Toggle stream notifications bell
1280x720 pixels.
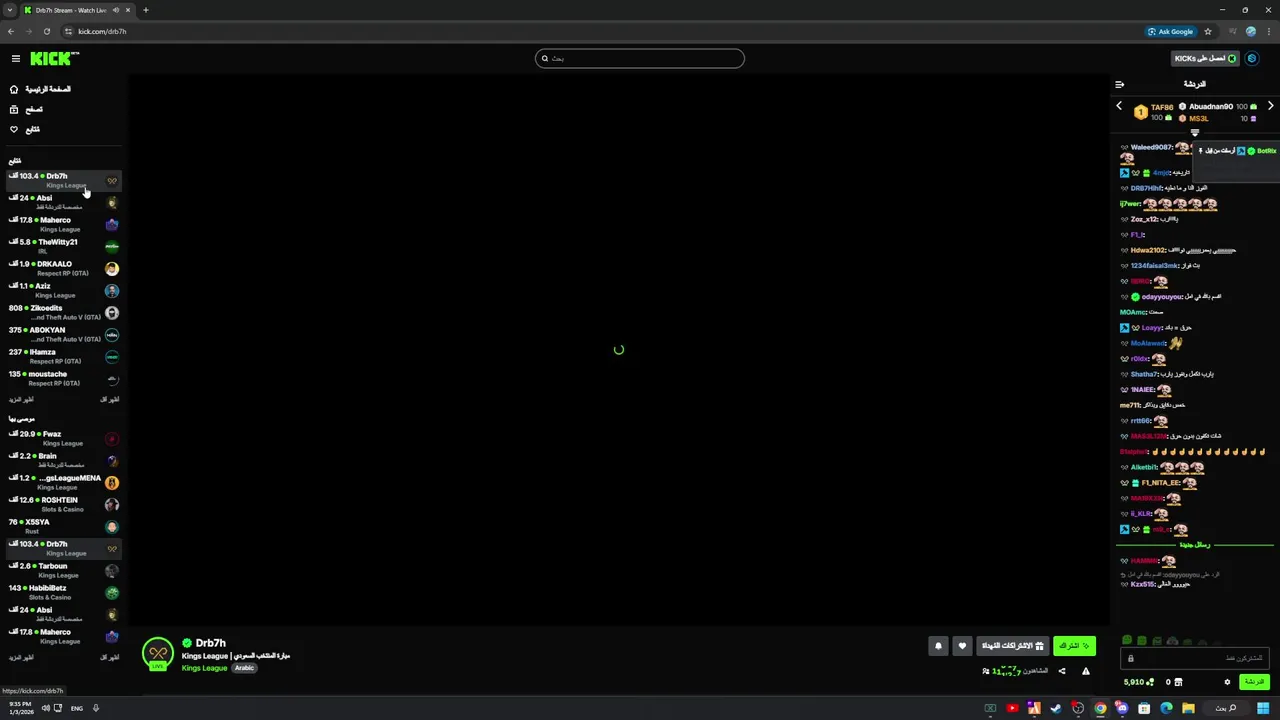click(x=938, y=646)
